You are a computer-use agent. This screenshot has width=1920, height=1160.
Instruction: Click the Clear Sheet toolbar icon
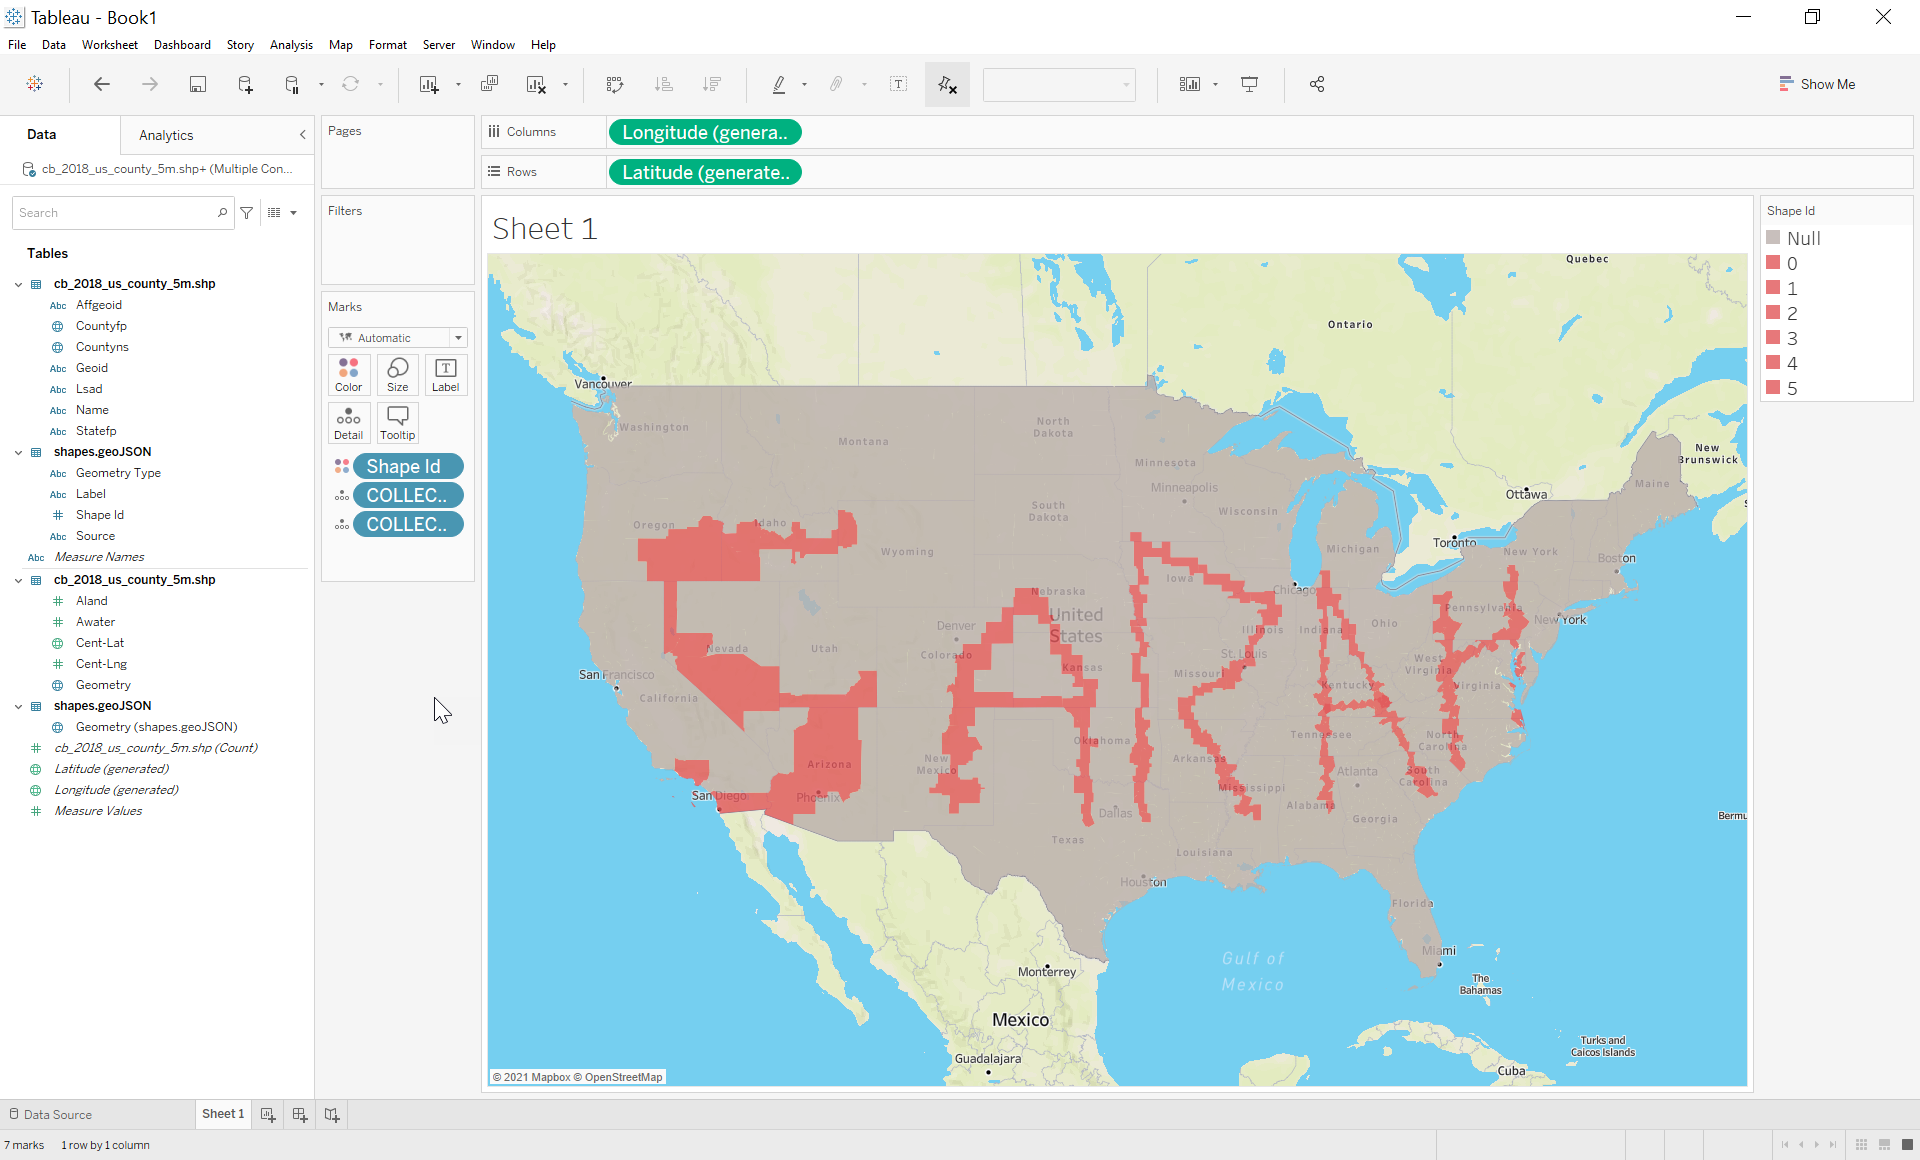pyautogui.click(x=538, y=84)
